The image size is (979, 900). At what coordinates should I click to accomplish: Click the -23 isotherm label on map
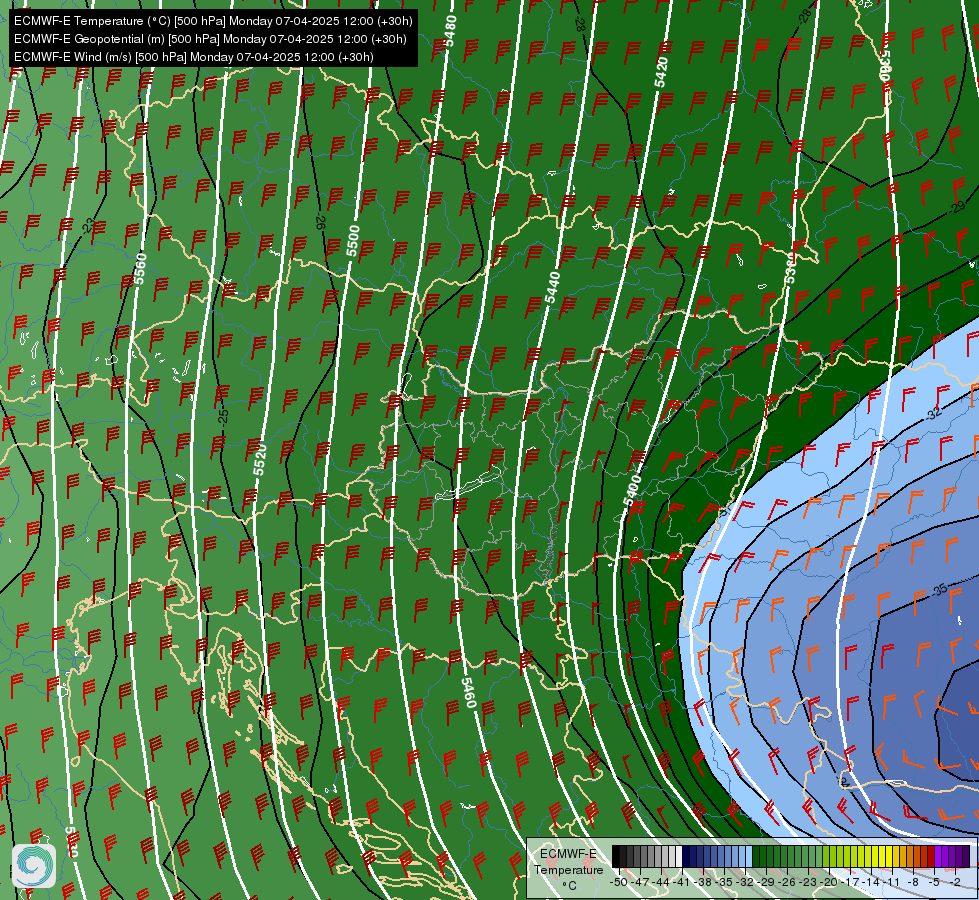tap(88, 225)
